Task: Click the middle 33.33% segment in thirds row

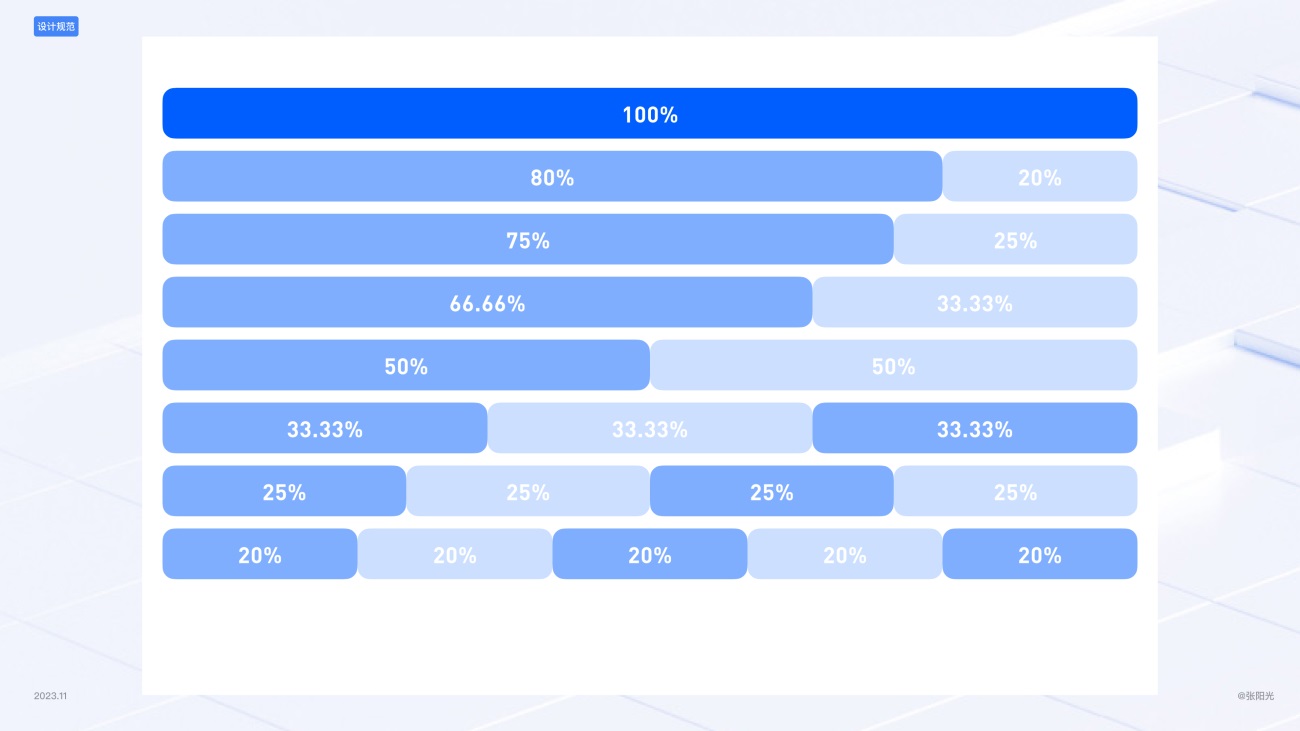Action: (x=650, y=428)
